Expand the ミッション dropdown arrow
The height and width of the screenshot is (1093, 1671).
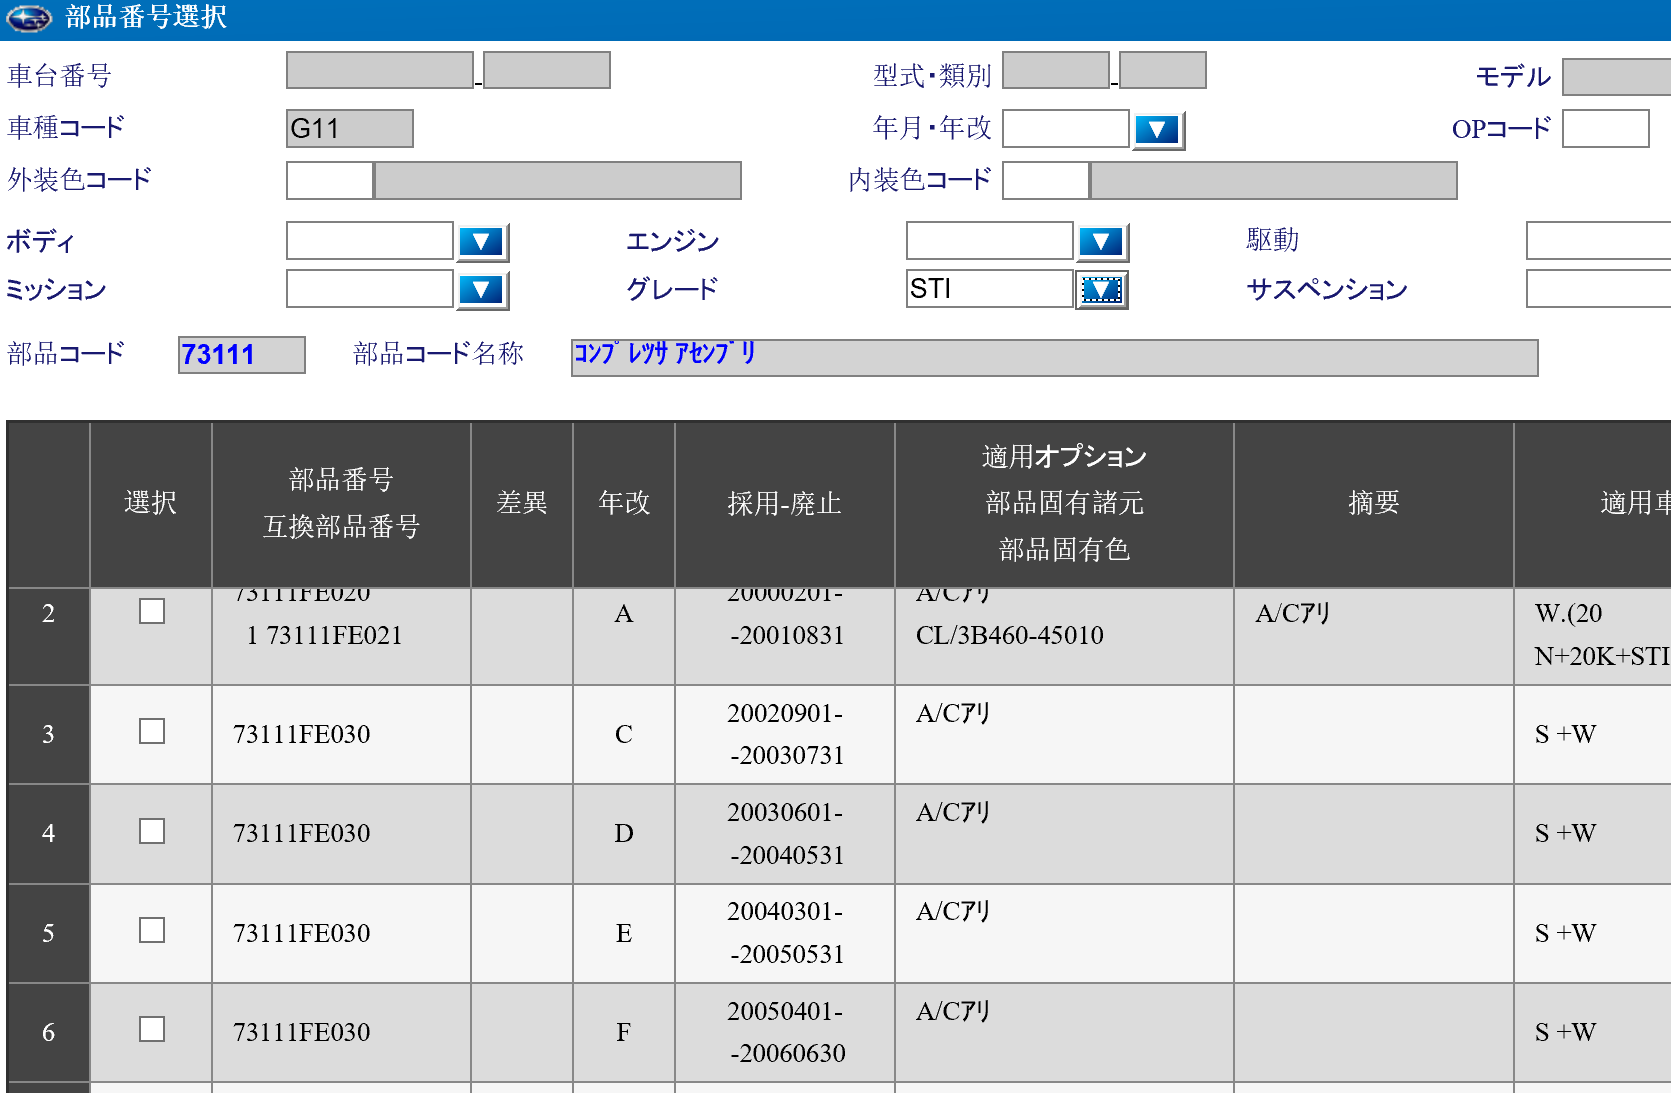tap(482, 290)
